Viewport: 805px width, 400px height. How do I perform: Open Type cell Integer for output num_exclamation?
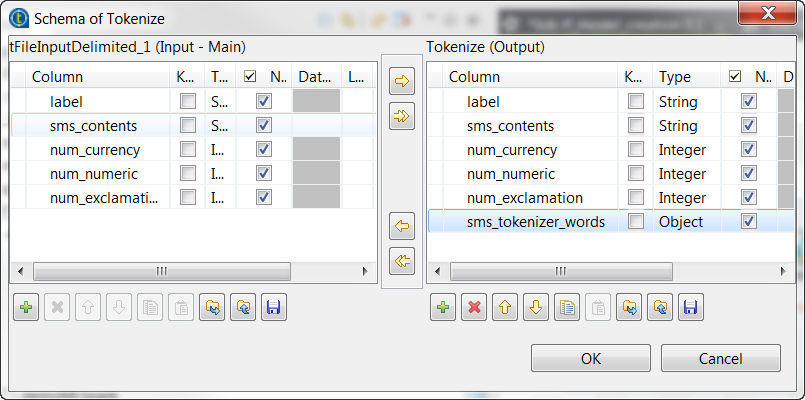point(686,198)
